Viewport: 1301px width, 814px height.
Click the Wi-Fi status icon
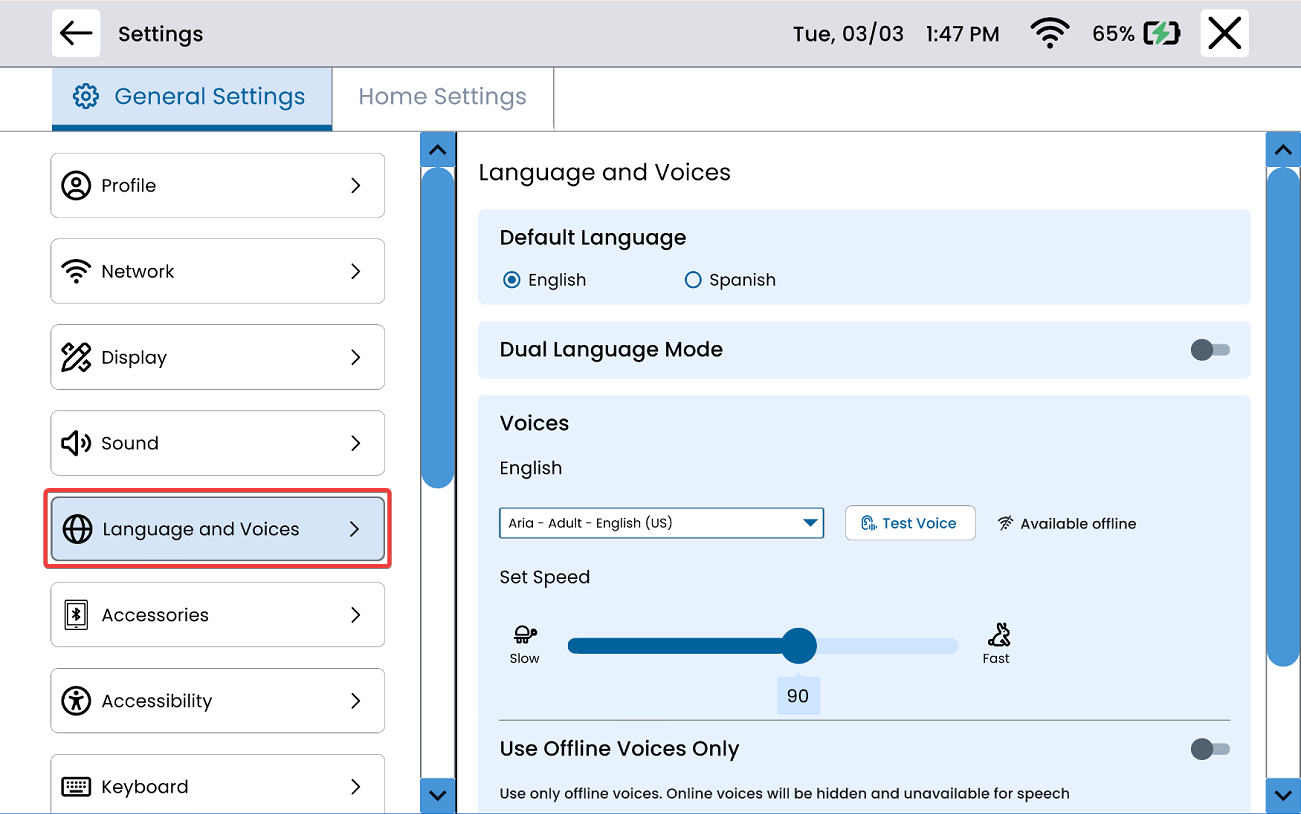[x=1049, y=34]
